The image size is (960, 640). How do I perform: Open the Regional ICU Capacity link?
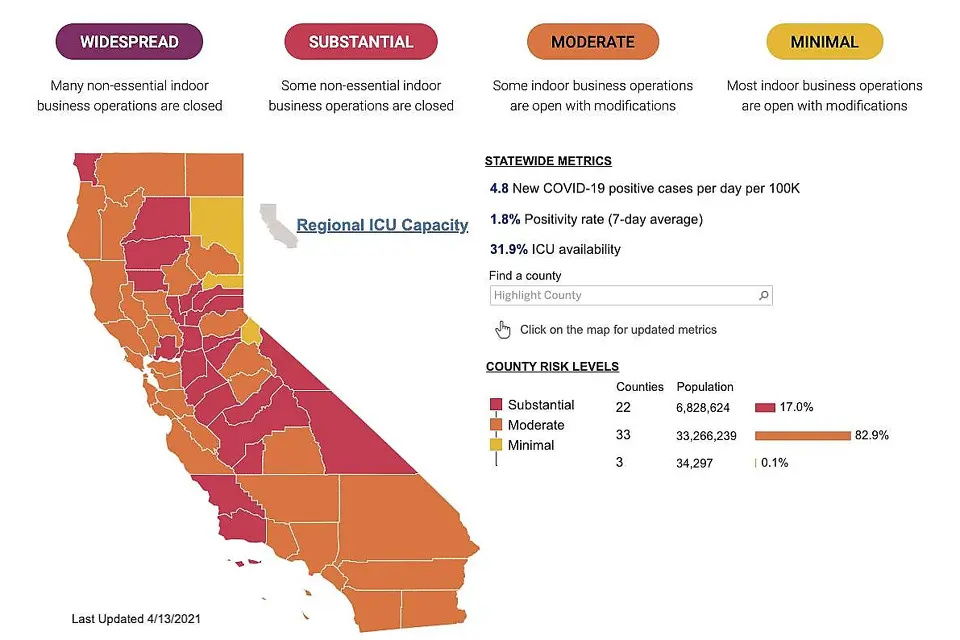point(382,225)
